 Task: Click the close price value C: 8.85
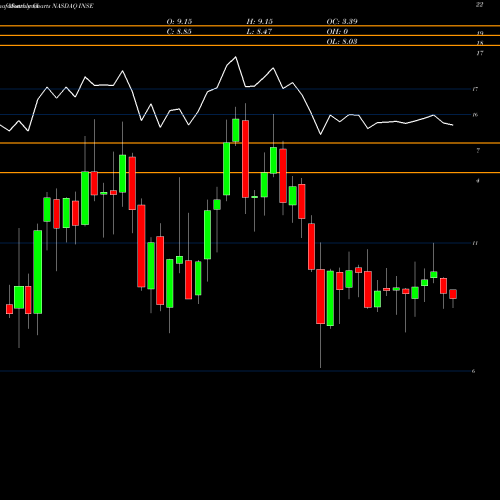tap(179, 32)
